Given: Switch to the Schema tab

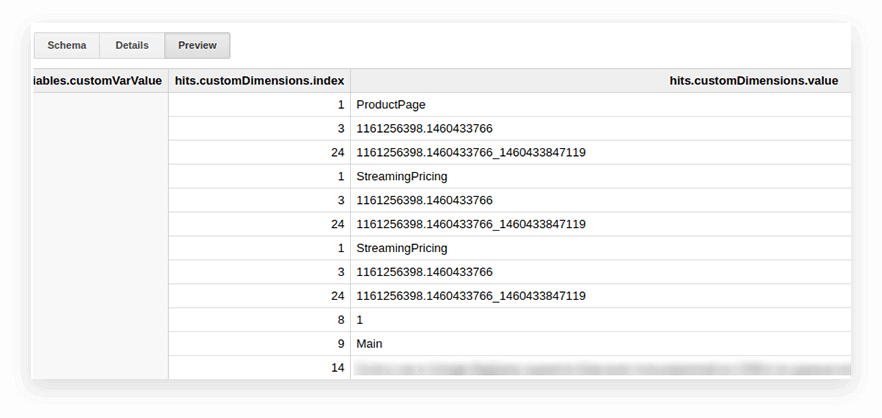Looking at the screenshot, I should tap(67, 46).
